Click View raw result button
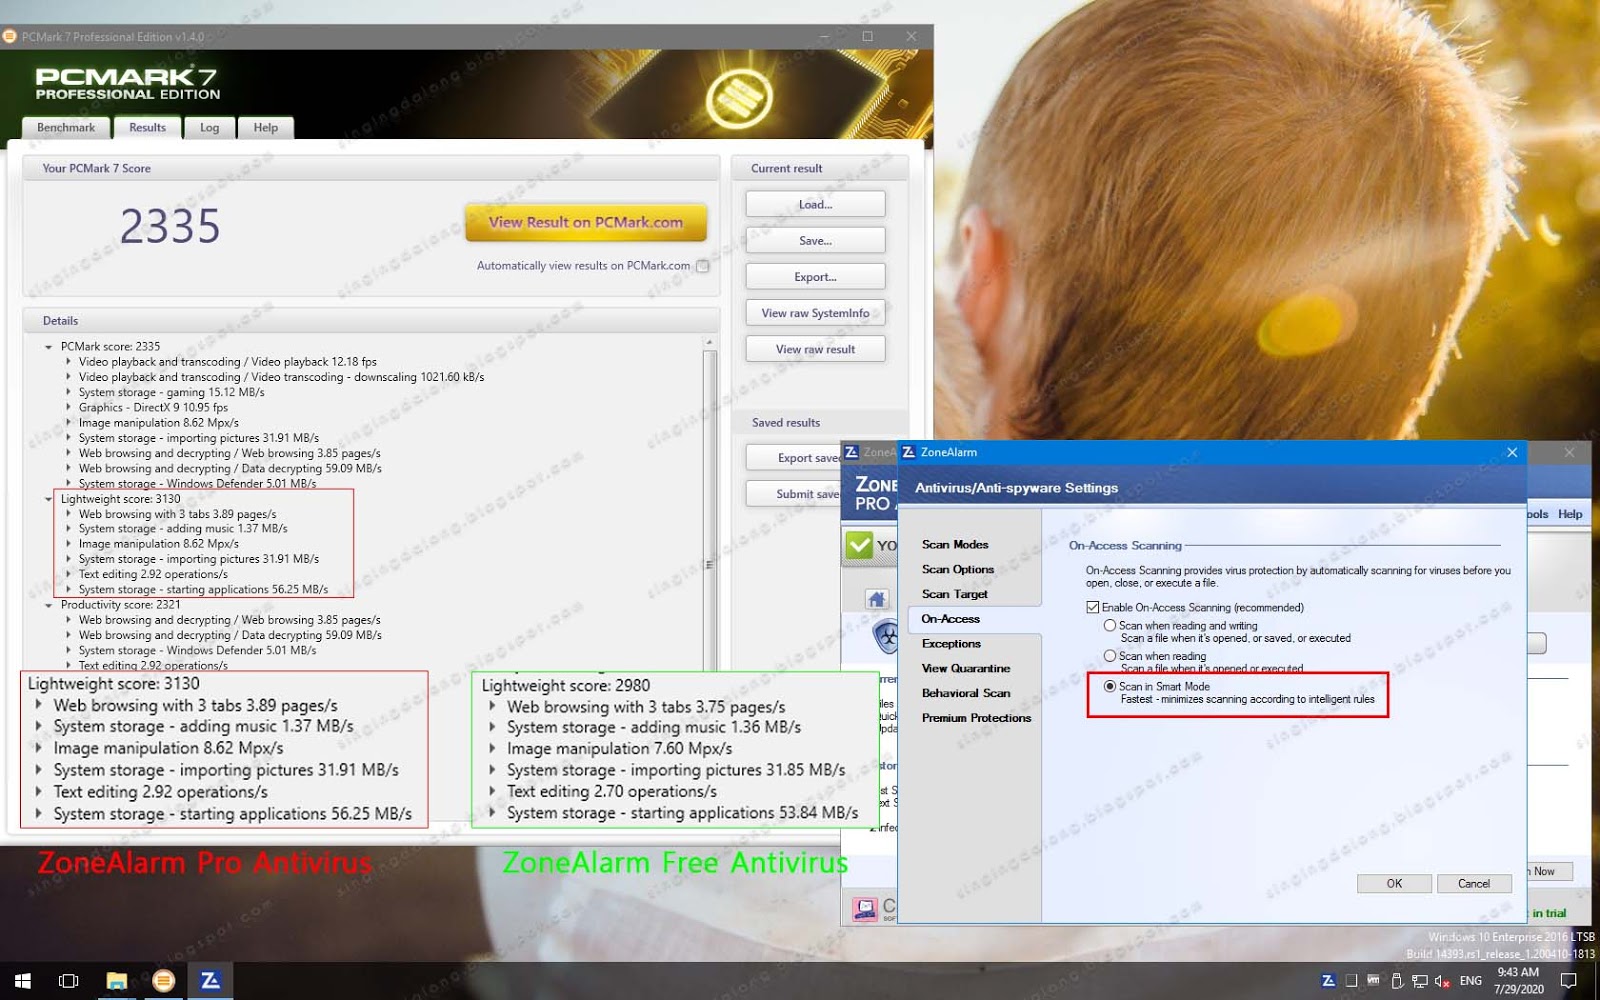The height and width of the screenshot is (1000, 1600). [815, 349]
